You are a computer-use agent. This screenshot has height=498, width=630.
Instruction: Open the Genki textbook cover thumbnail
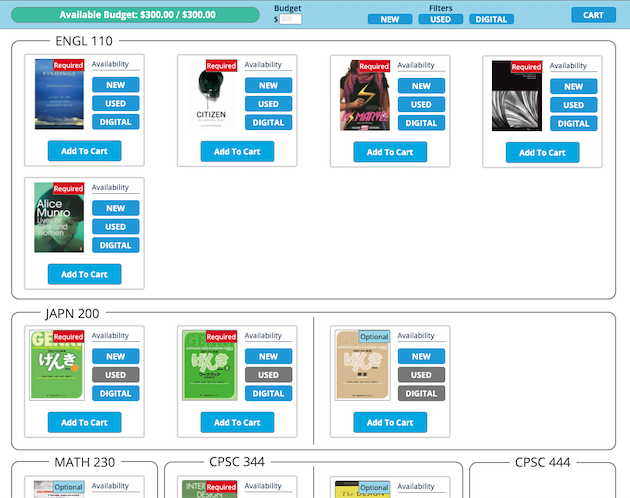(x=57, y=365)
